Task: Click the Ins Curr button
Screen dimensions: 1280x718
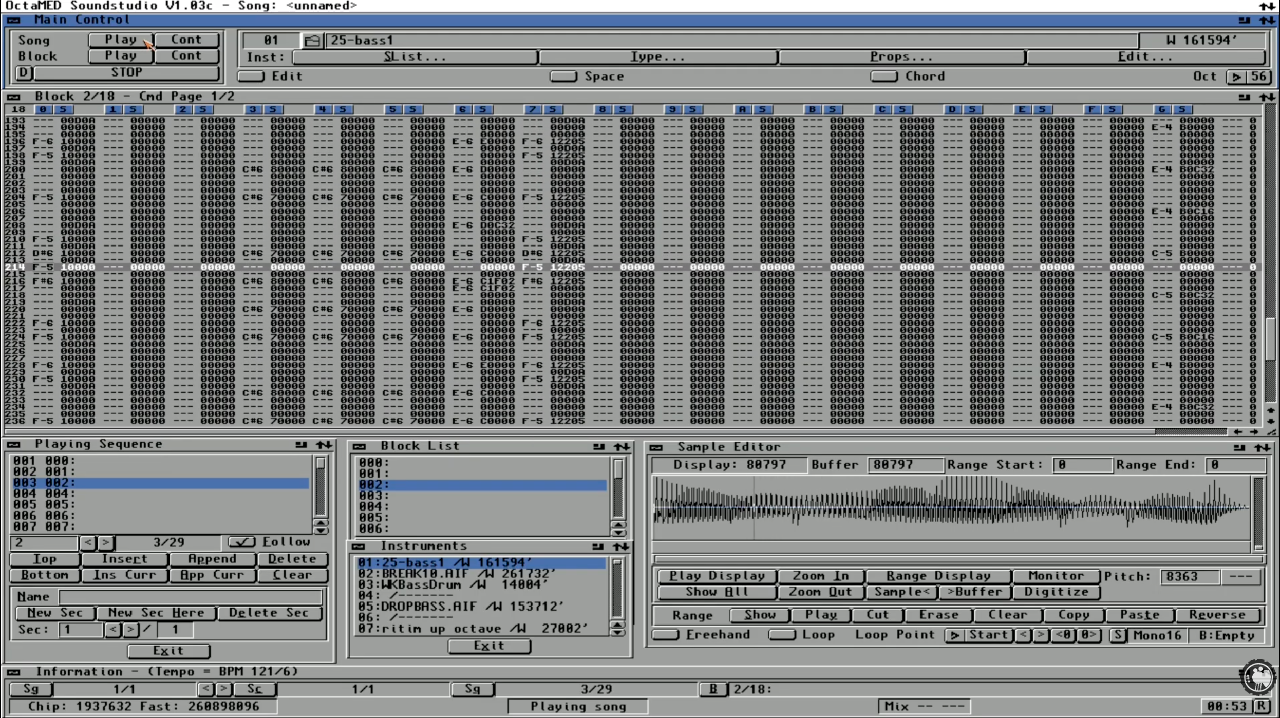Action: tap(124, 576)
